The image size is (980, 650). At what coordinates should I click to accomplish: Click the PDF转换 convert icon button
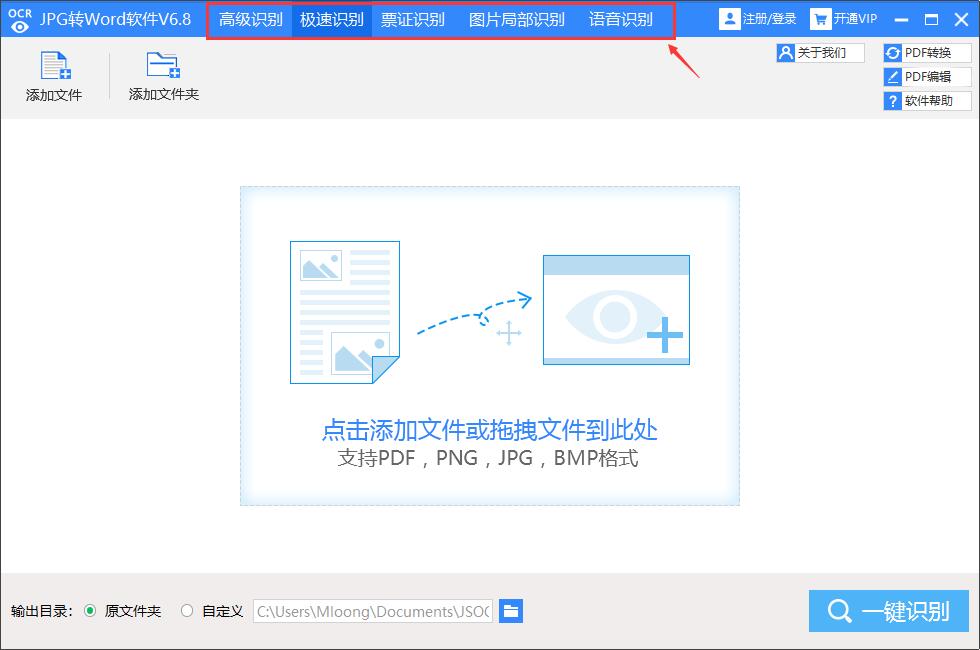point(893,53)
